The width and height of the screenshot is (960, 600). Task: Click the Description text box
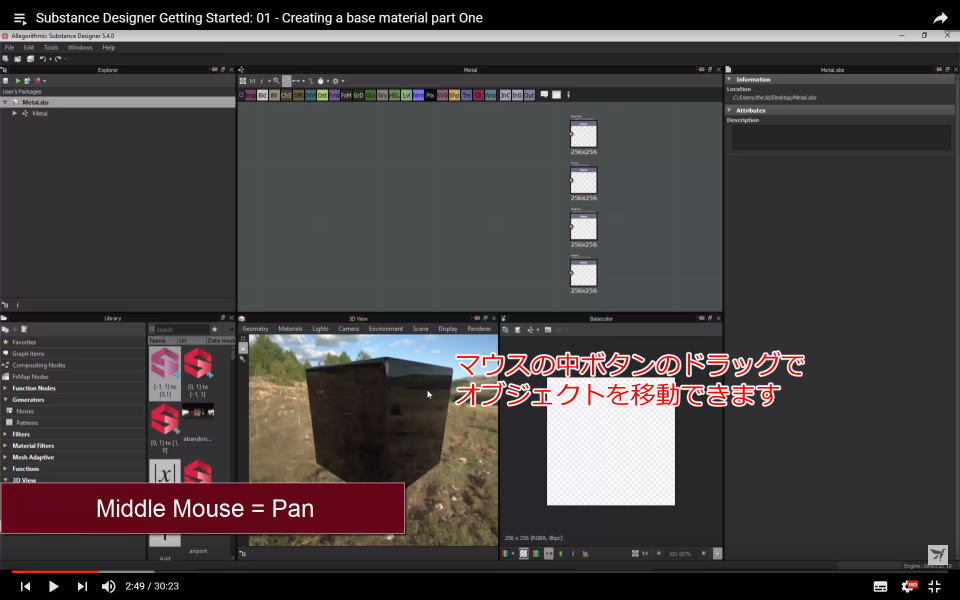tap(841, 138)
